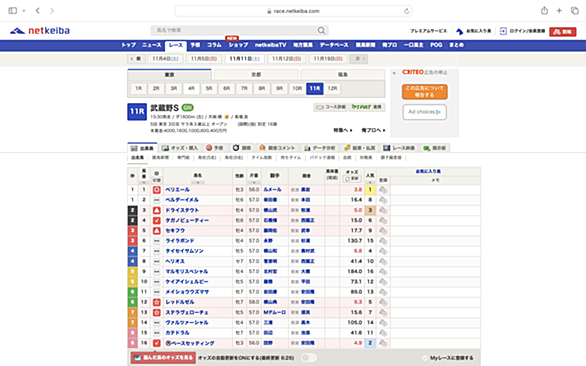Click the view selected horses odds button
586x366 pixels.
coord(163,358)
